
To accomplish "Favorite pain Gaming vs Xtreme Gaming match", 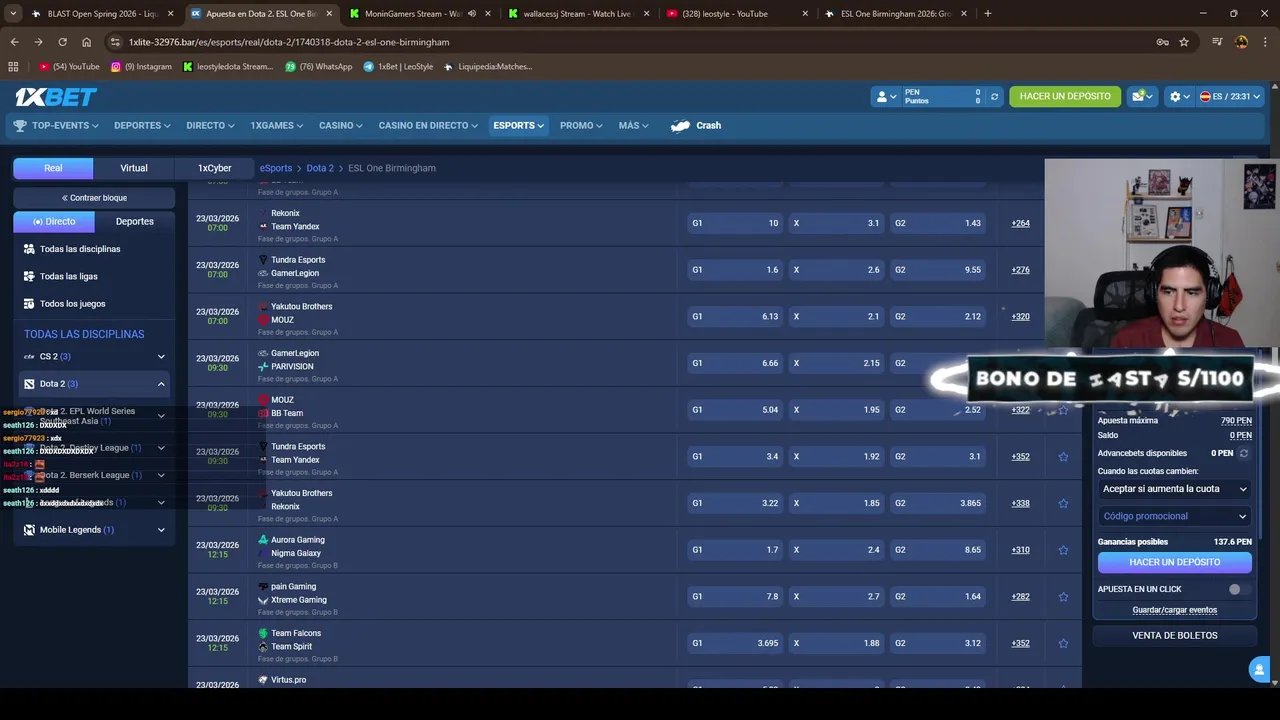I will [1063, 597].
